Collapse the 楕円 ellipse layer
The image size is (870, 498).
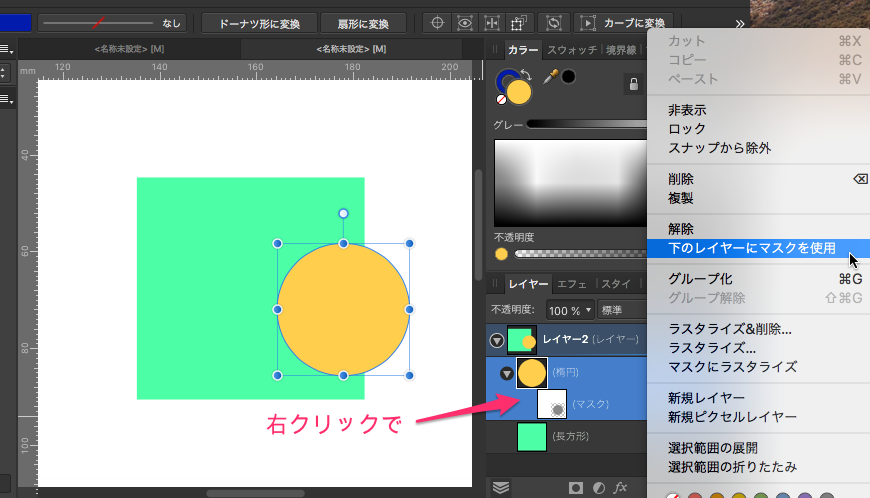coord(506,373)
